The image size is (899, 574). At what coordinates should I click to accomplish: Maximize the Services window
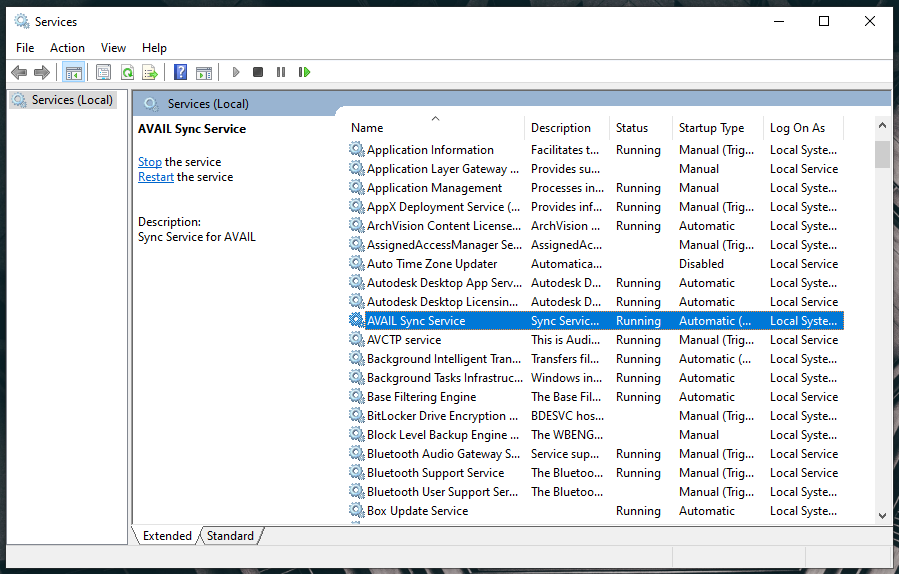pyautogui.click(x=824, y=21)
